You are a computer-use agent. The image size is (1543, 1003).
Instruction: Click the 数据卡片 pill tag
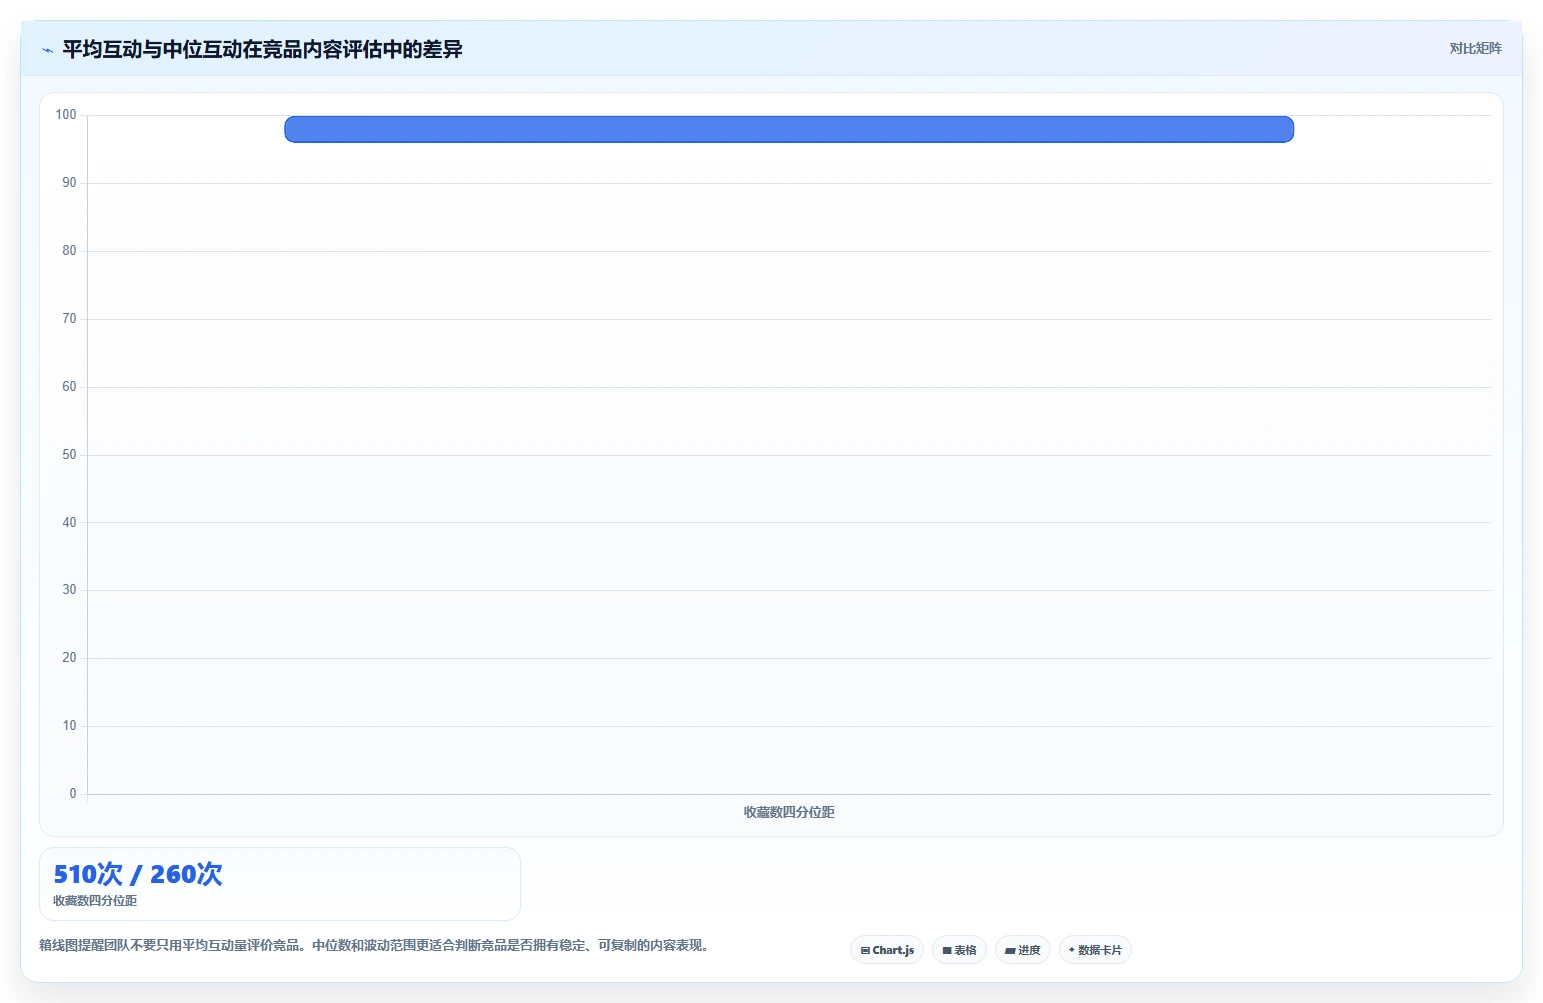point(1095,950)
